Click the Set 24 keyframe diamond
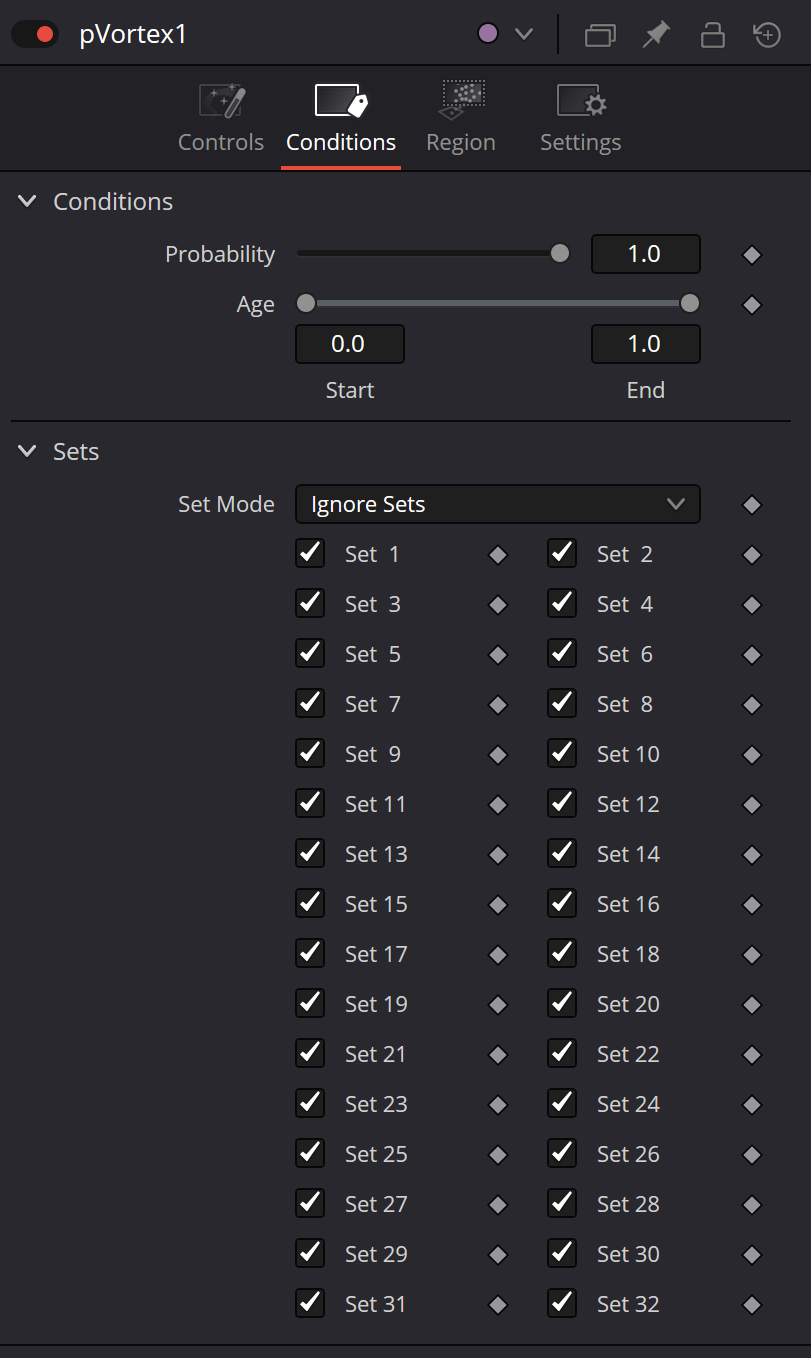Viewport: 811px width, 1358px height. (x=752, y=1105)
